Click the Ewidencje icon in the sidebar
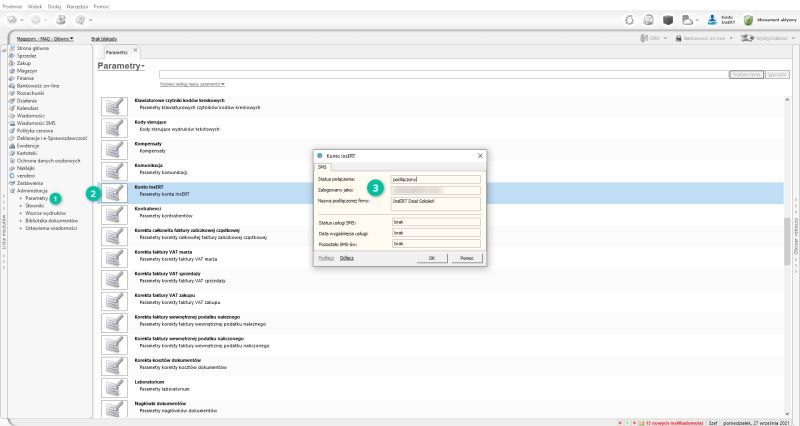Viewport: 800px width, 426px height. pos(12,146)
